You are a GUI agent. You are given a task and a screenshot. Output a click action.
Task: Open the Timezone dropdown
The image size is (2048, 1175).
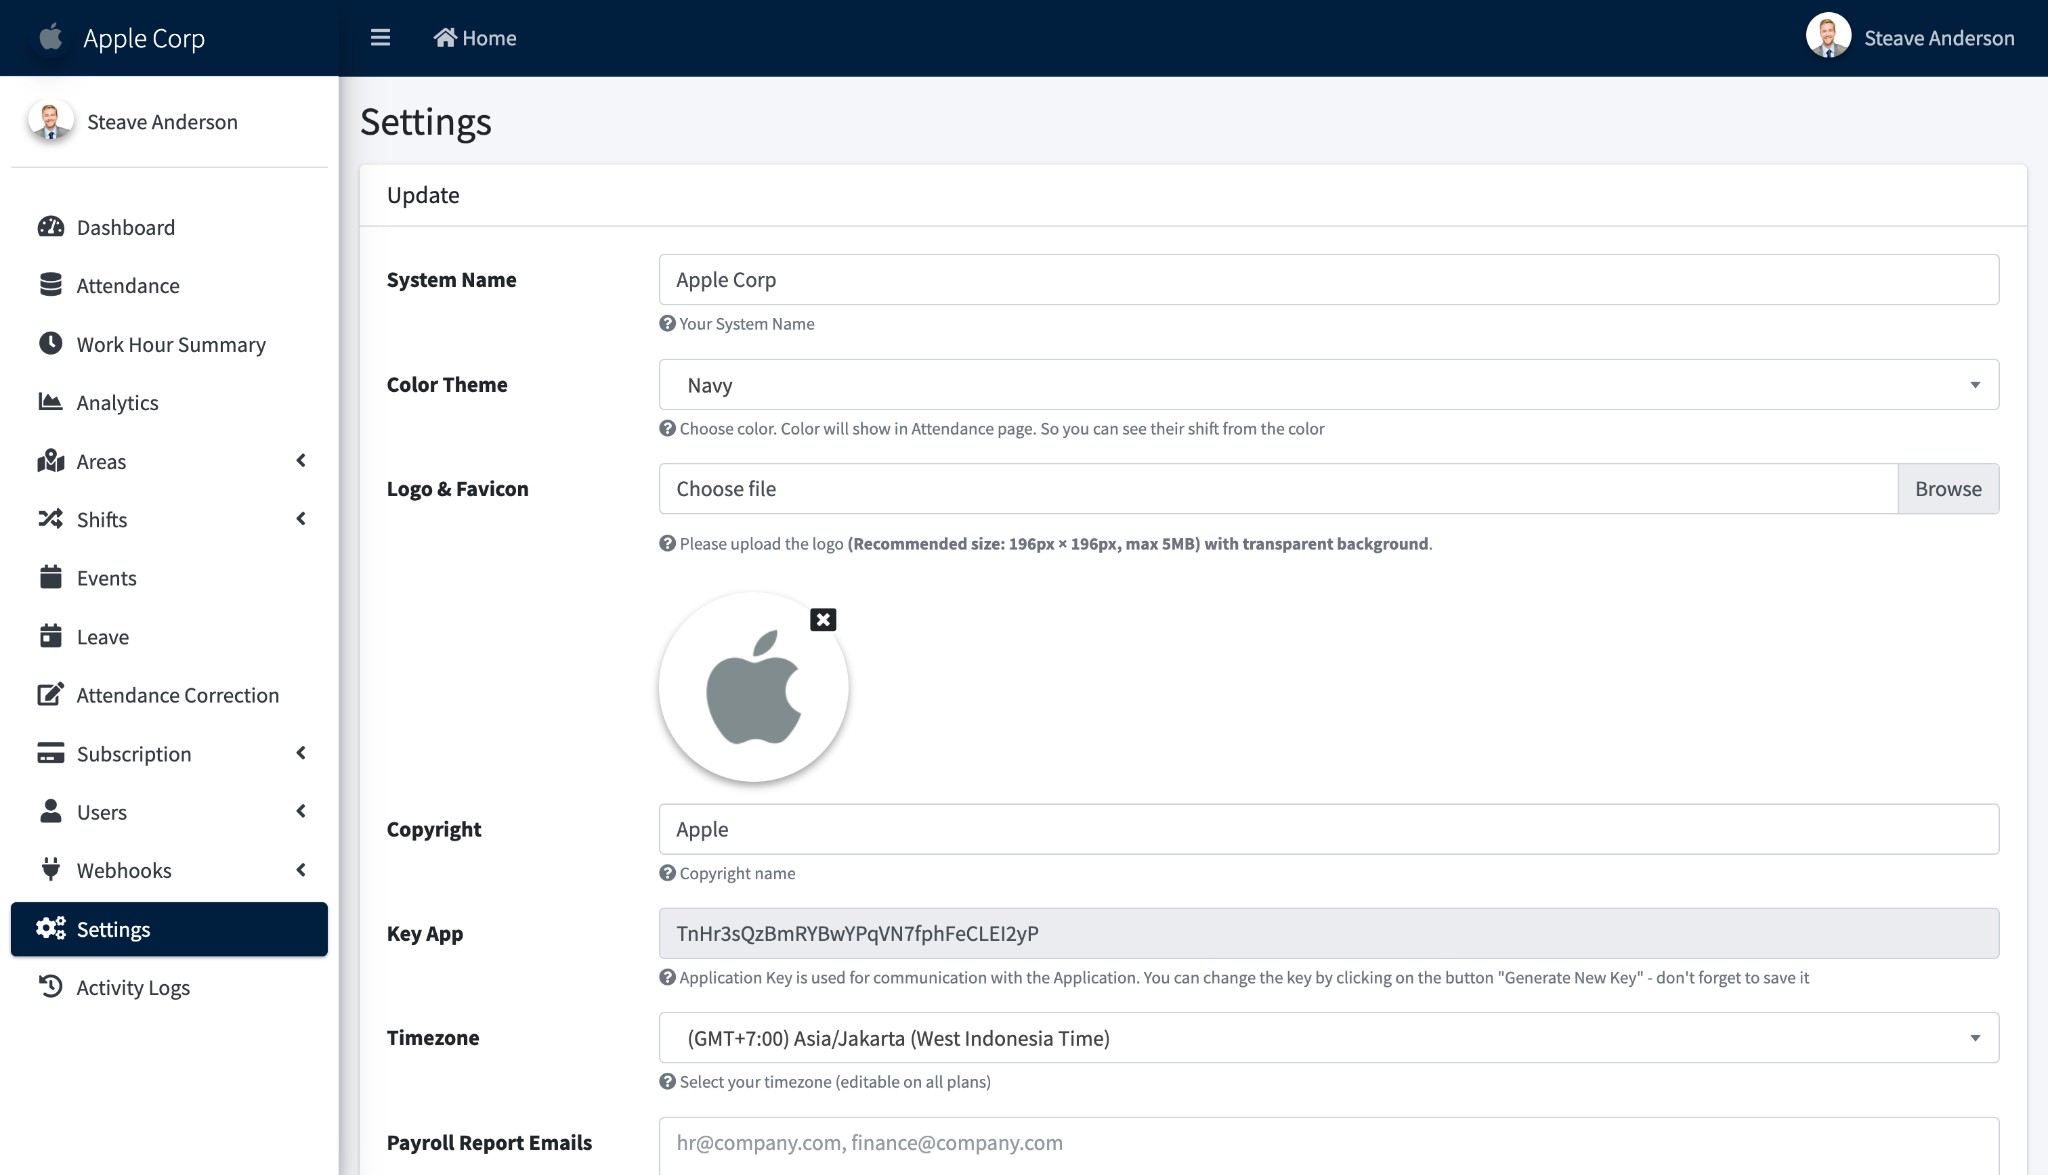(1328, 1038)
